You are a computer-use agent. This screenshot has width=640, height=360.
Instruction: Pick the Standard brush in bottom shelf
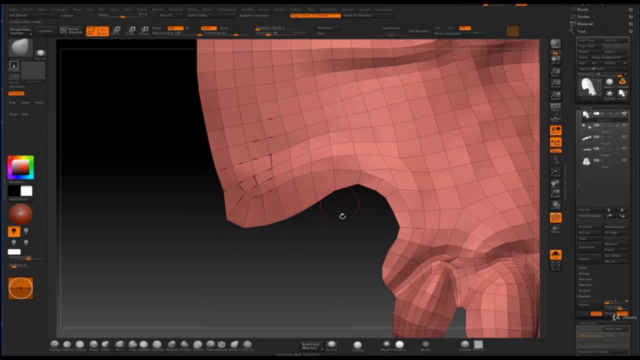point(54,345)
